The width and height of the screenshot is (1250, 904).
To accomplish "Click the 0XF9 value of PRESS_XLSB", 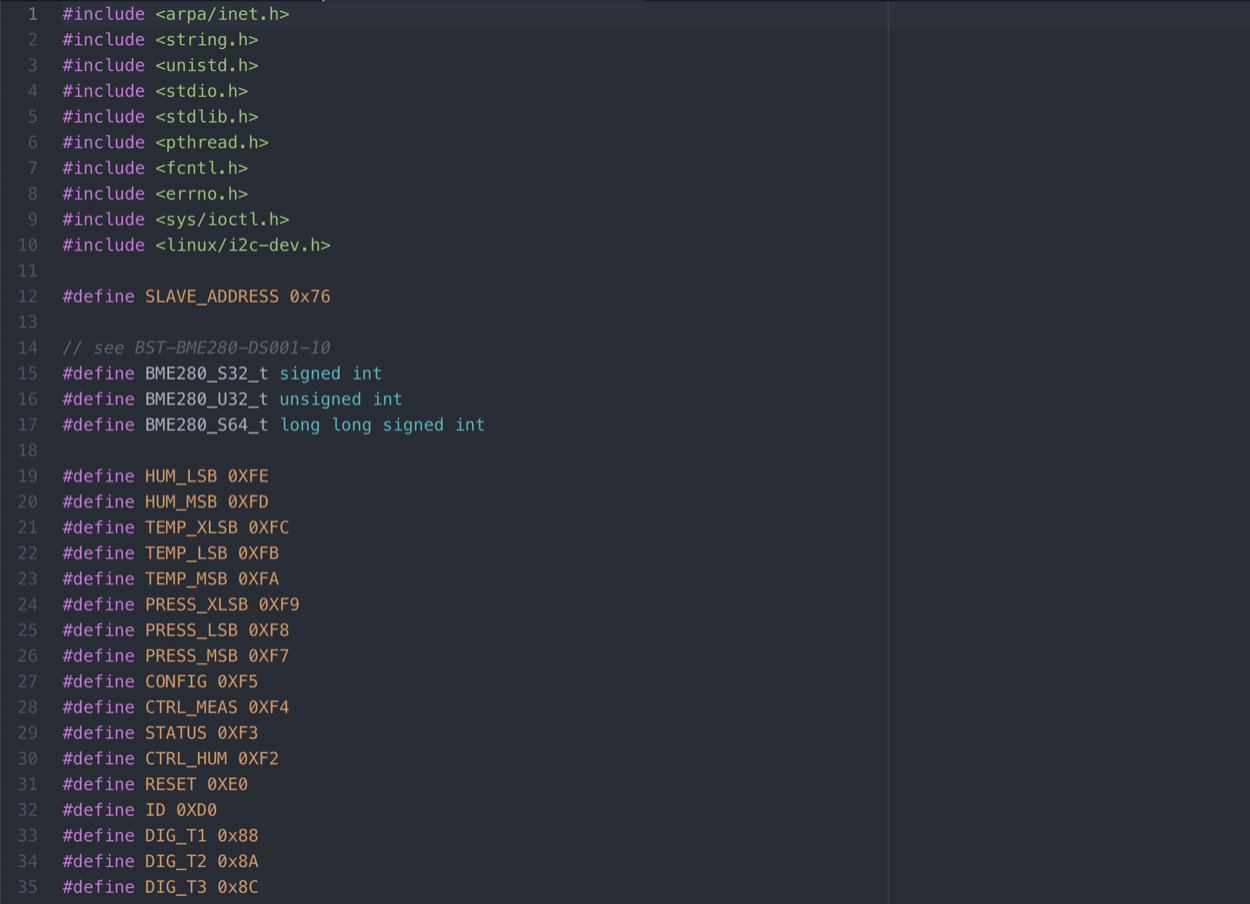I will 279,604.
